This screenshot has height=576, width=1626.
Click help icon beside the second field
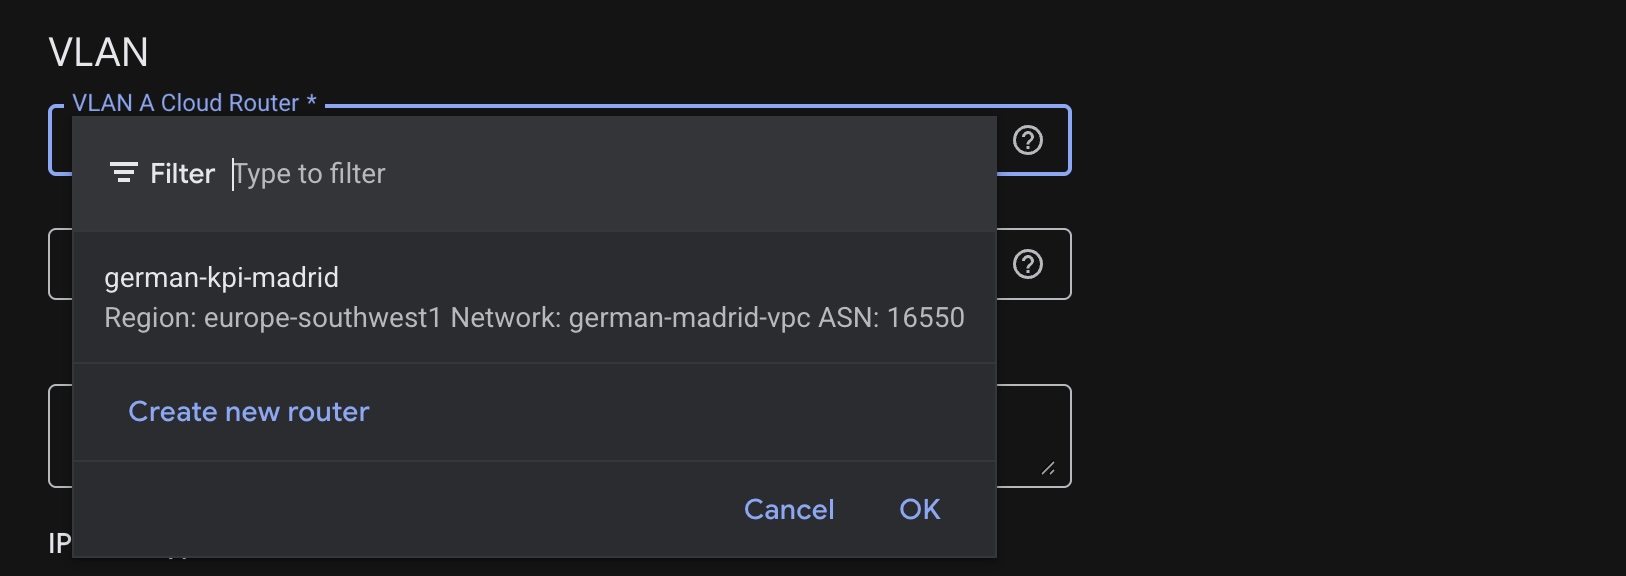pos(1027,265)
